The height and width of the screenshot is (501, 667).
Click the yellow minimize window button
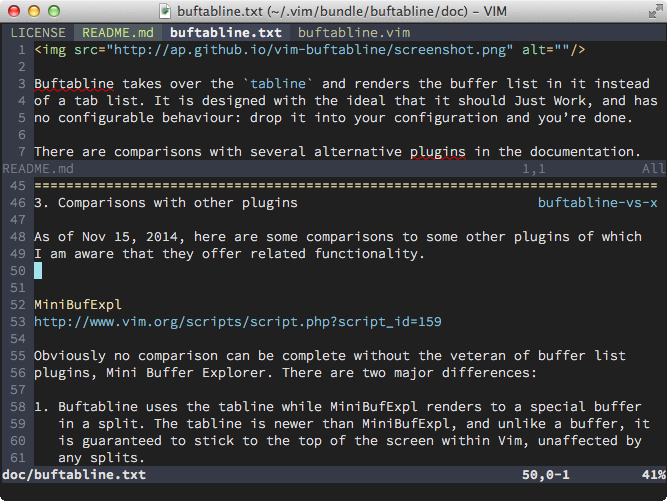34,11
